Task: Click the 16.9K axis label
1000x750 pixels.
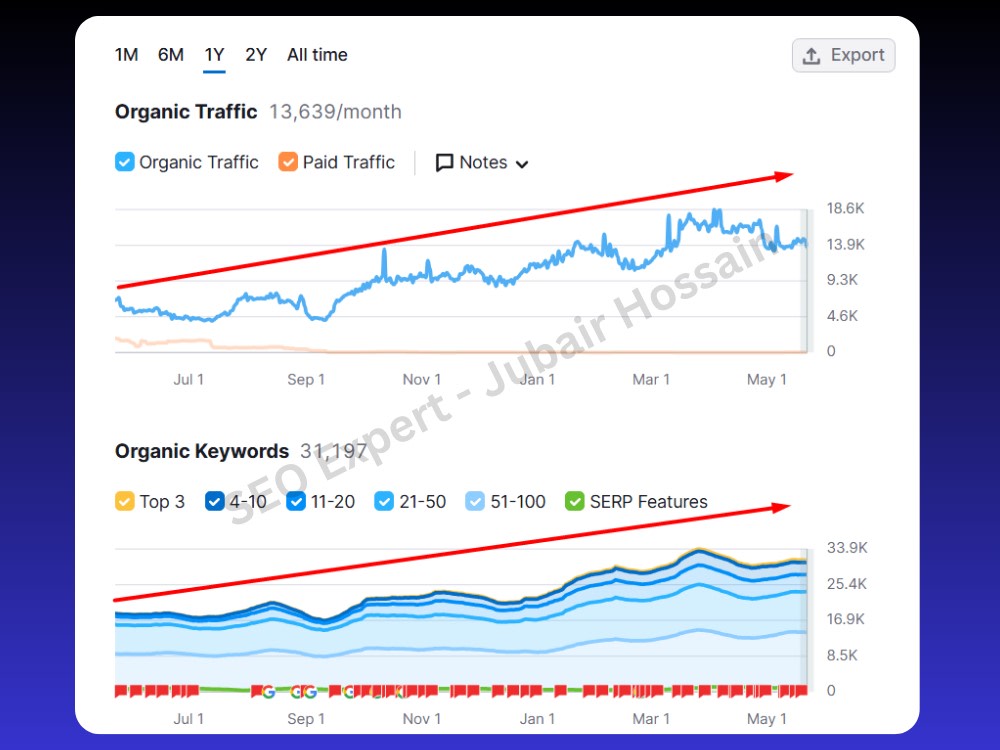Action: coord(846,619)
